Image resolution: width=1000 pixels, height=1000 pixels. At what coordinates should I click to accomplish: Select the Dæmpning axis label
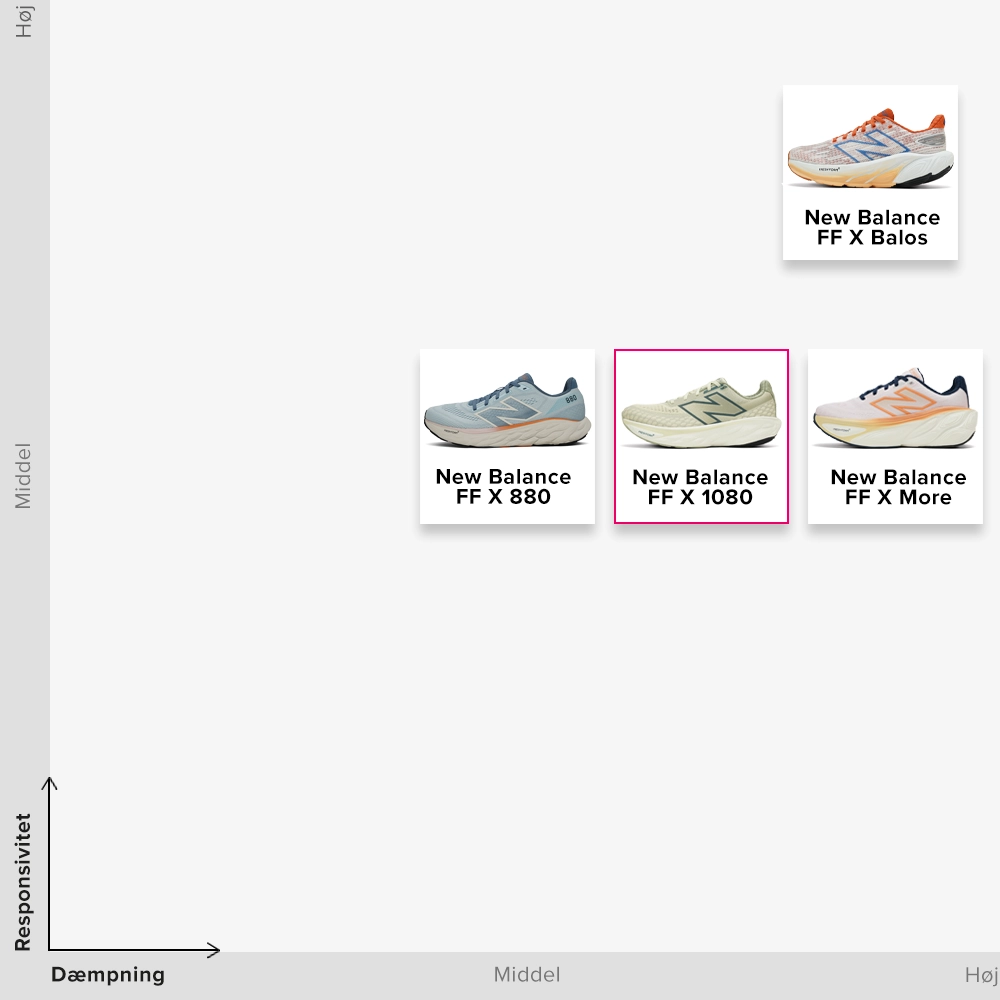108,975
